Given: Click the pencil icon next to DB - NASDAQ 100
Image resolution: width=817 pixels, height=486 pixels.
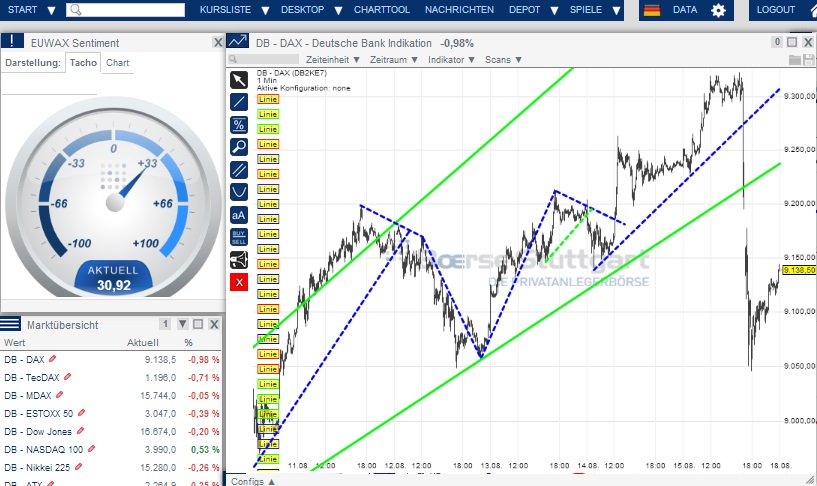Looking at the screenshot, I should [92, 448].
